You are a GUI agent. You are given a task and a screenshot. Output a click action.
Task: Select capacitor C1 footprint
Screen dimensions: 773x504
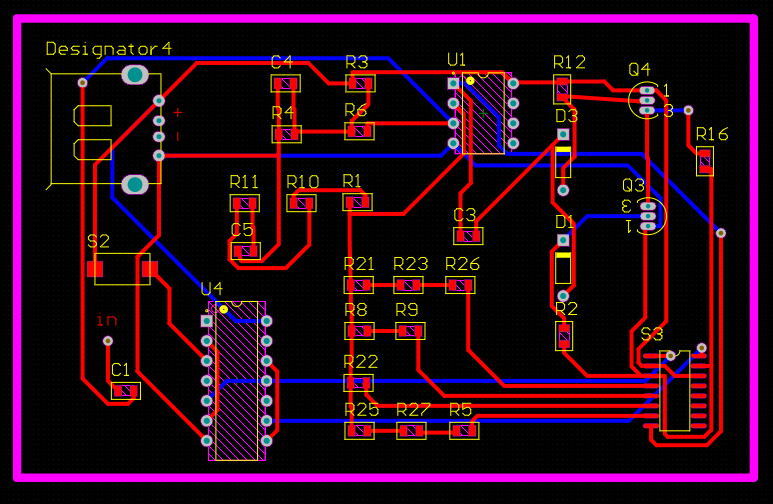tap(126, 391)
